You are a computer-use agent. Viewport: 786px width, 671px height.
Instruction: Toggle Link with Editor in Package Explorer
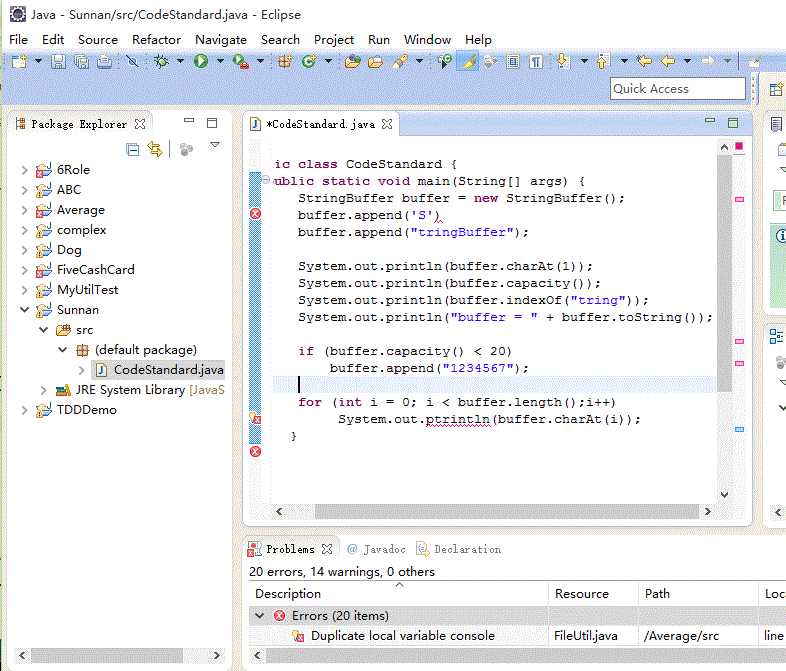[x=155, y=149]
